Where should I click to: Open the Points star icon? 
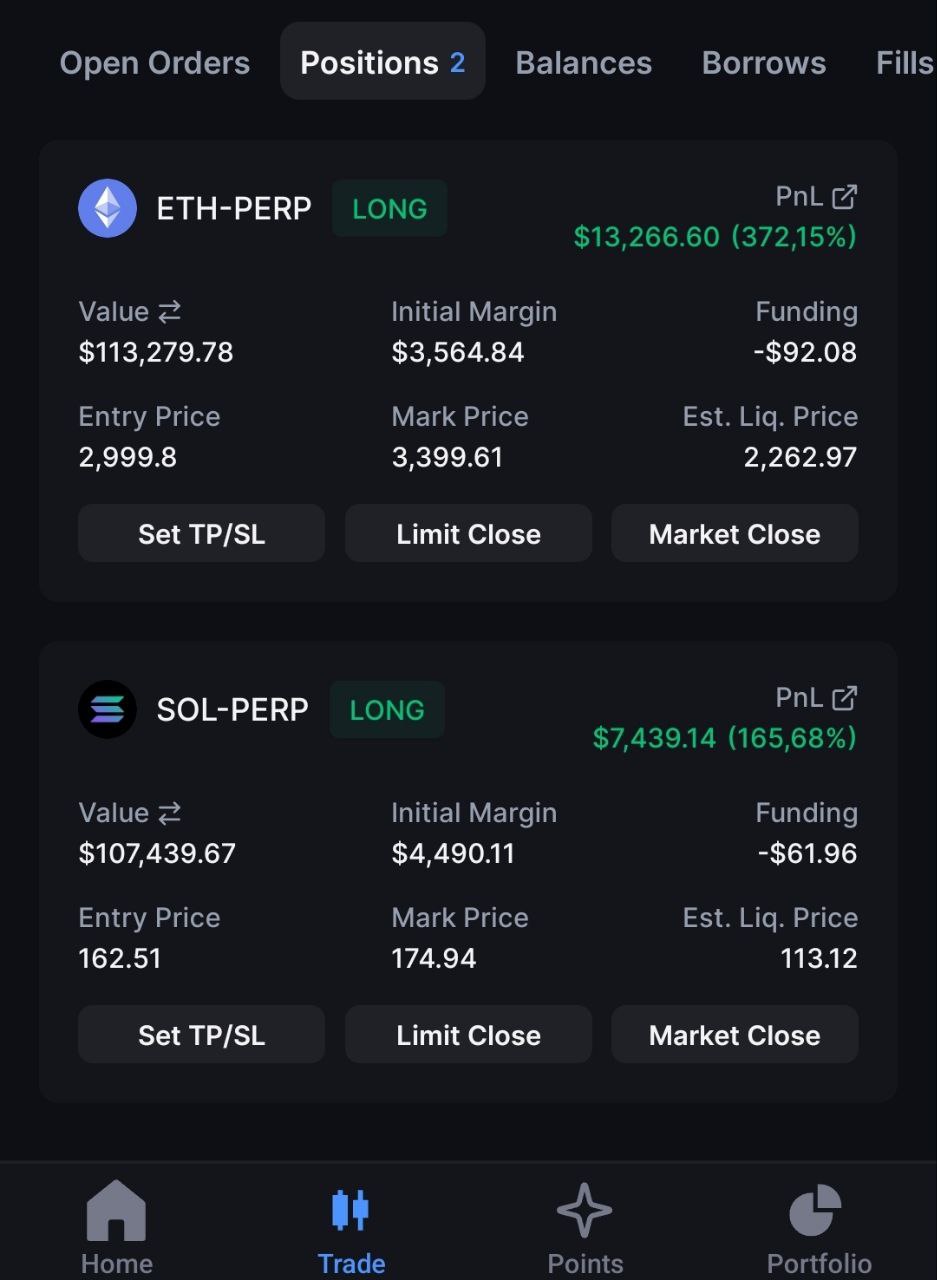coord(585,1210)
